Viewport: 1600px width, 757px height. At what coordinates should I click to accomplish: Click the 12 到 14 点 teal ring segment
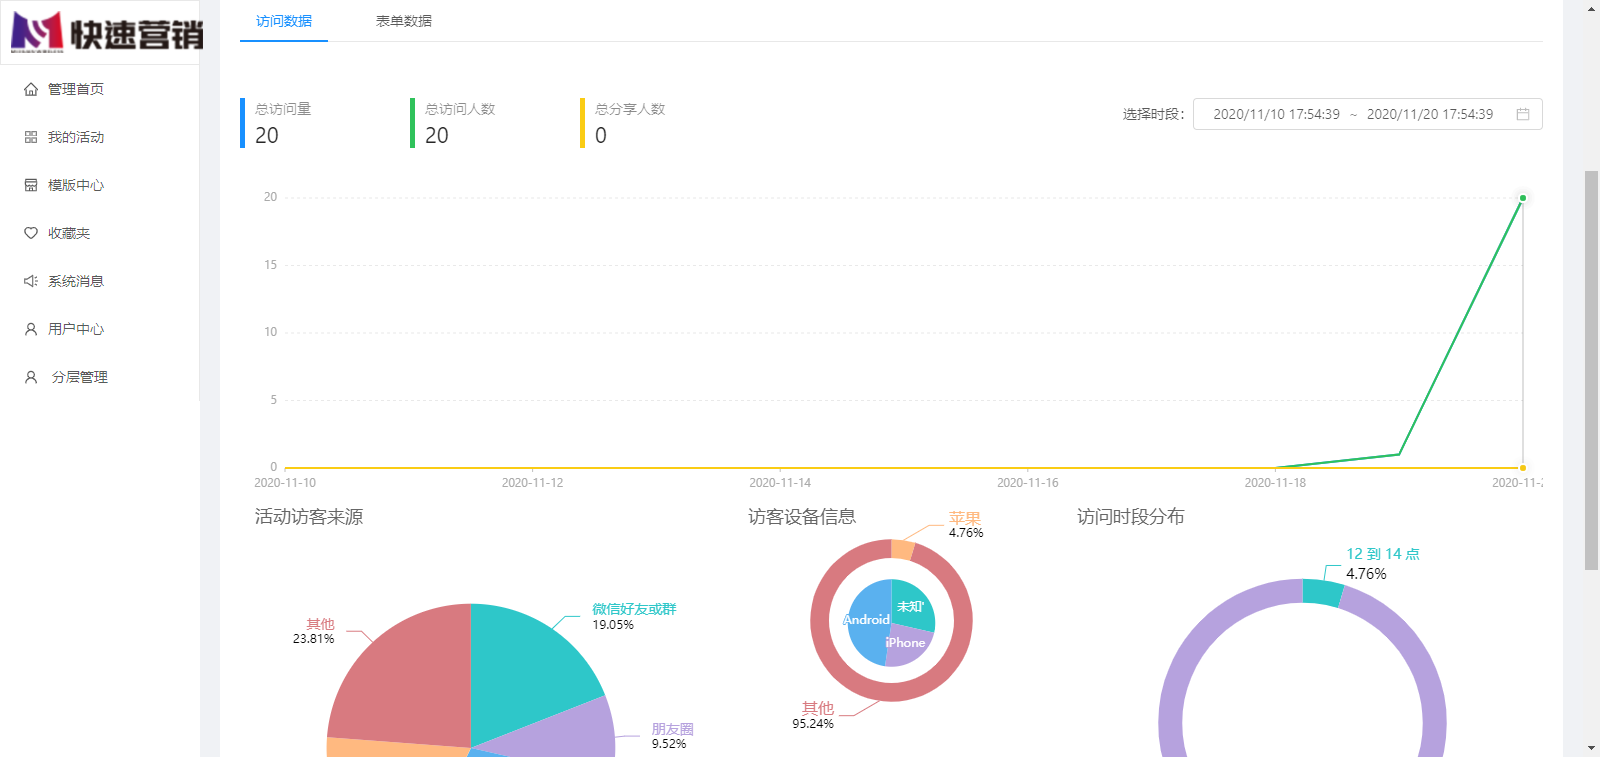tap(1322, 593)
